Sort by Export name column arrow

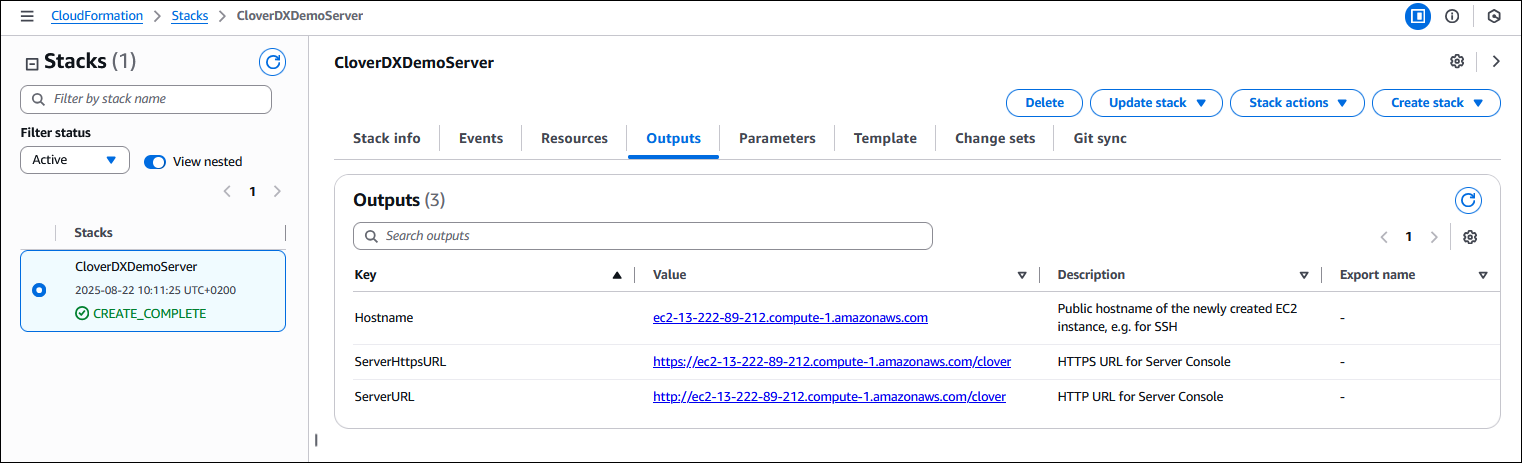(x=1483, y=275)
